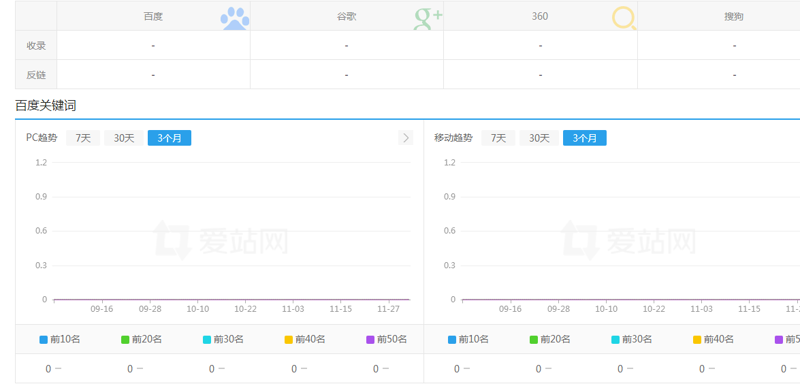800x384 pixels.
Task: Click 百度 收录 value cell
Action: pos(153,45)
